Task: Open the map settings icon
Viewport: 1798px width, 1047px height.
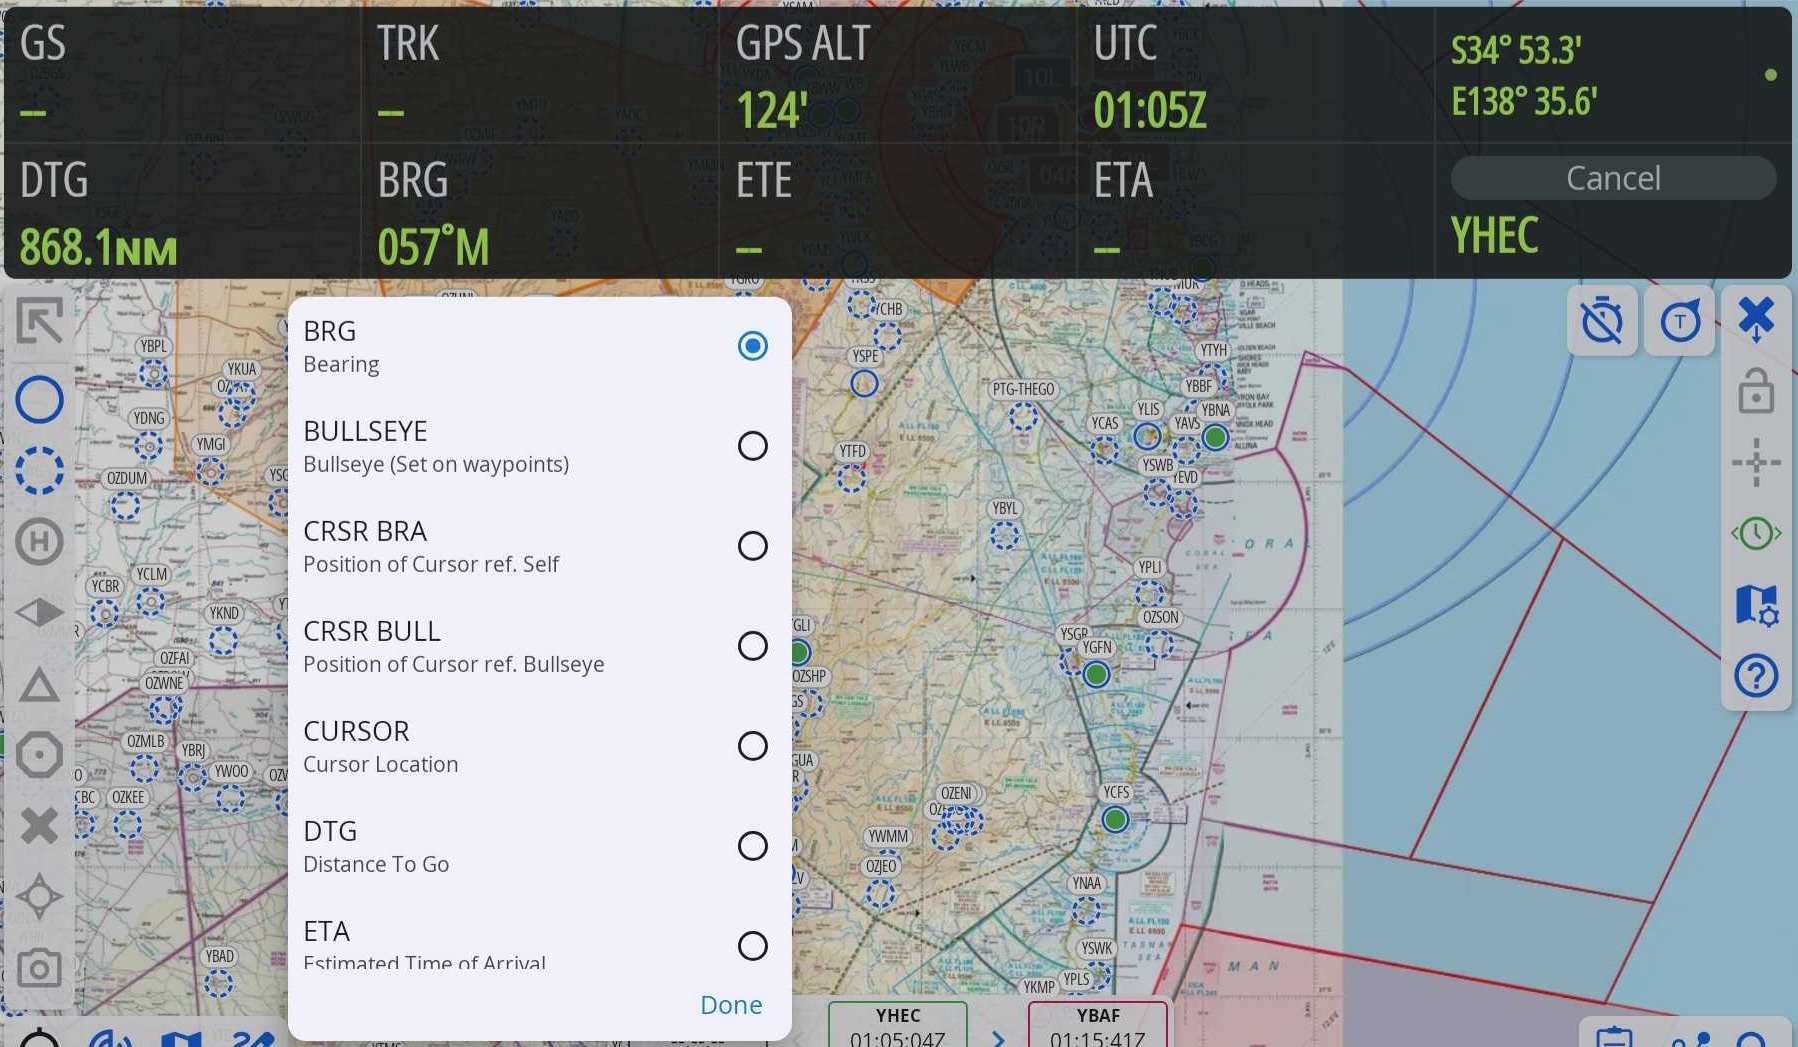Action: [1756, 605]
